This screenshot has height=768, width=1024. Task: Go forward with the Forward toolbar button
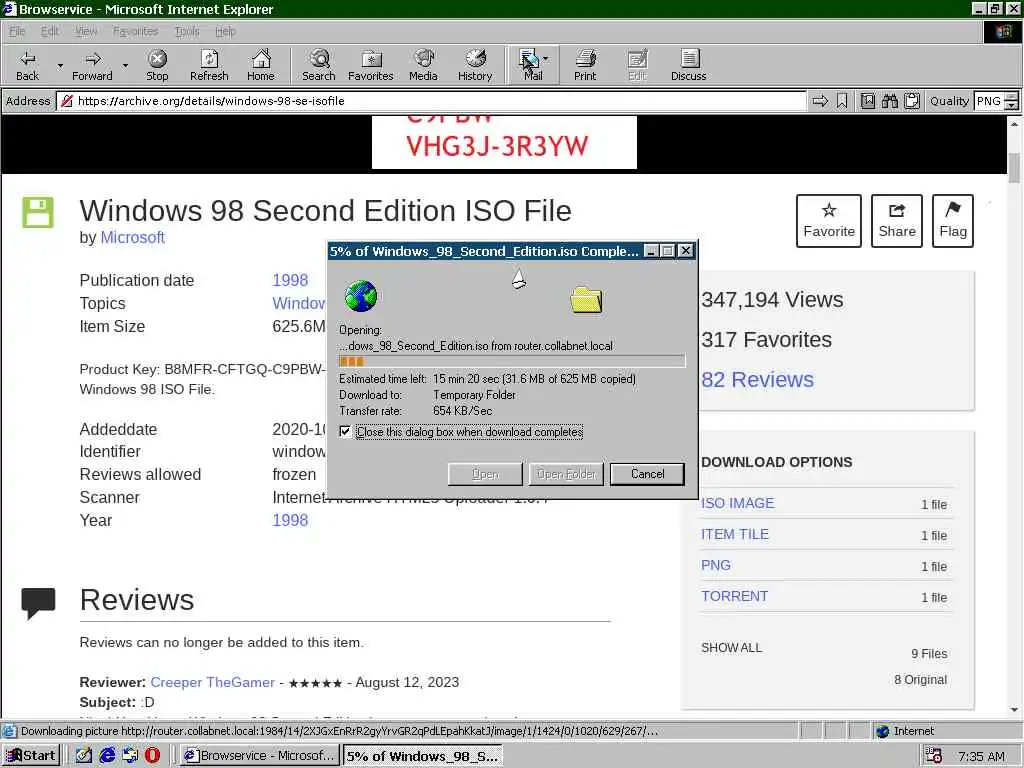[92, 65]
